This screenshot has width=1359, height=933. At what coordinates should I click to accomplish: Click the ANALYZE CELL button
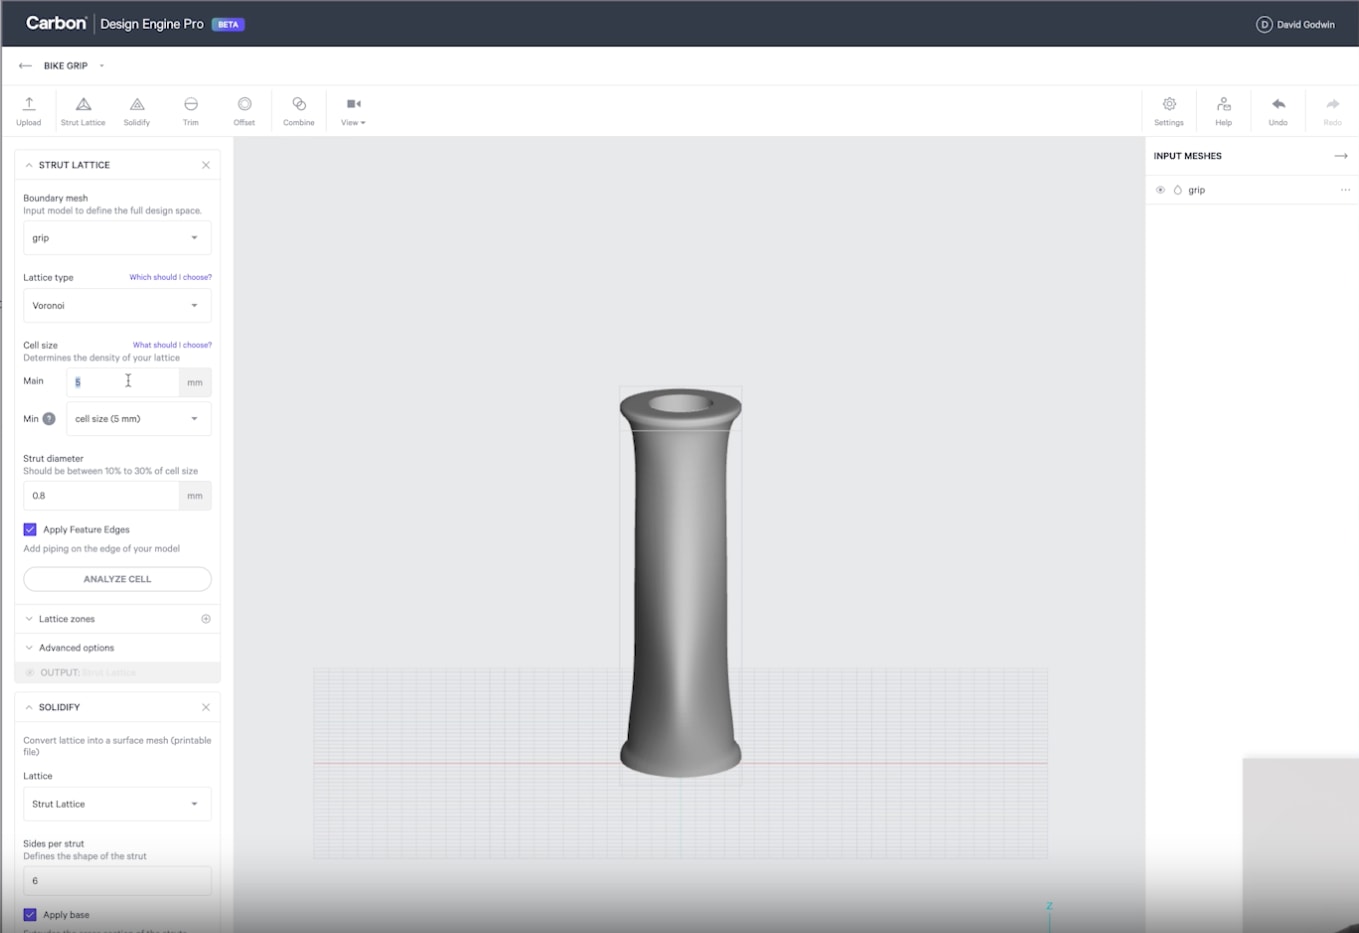(x=117, y=579)
